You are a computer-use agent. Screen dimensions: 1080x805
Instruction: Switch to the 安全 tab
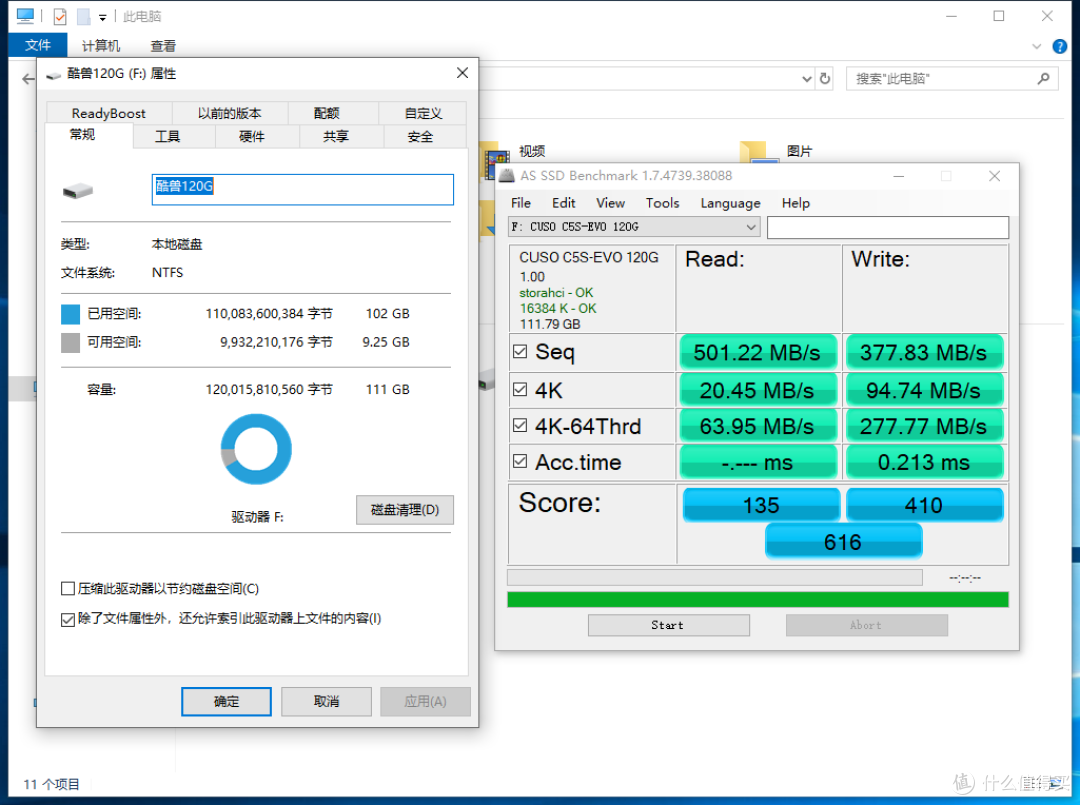(x=420, y=136)
